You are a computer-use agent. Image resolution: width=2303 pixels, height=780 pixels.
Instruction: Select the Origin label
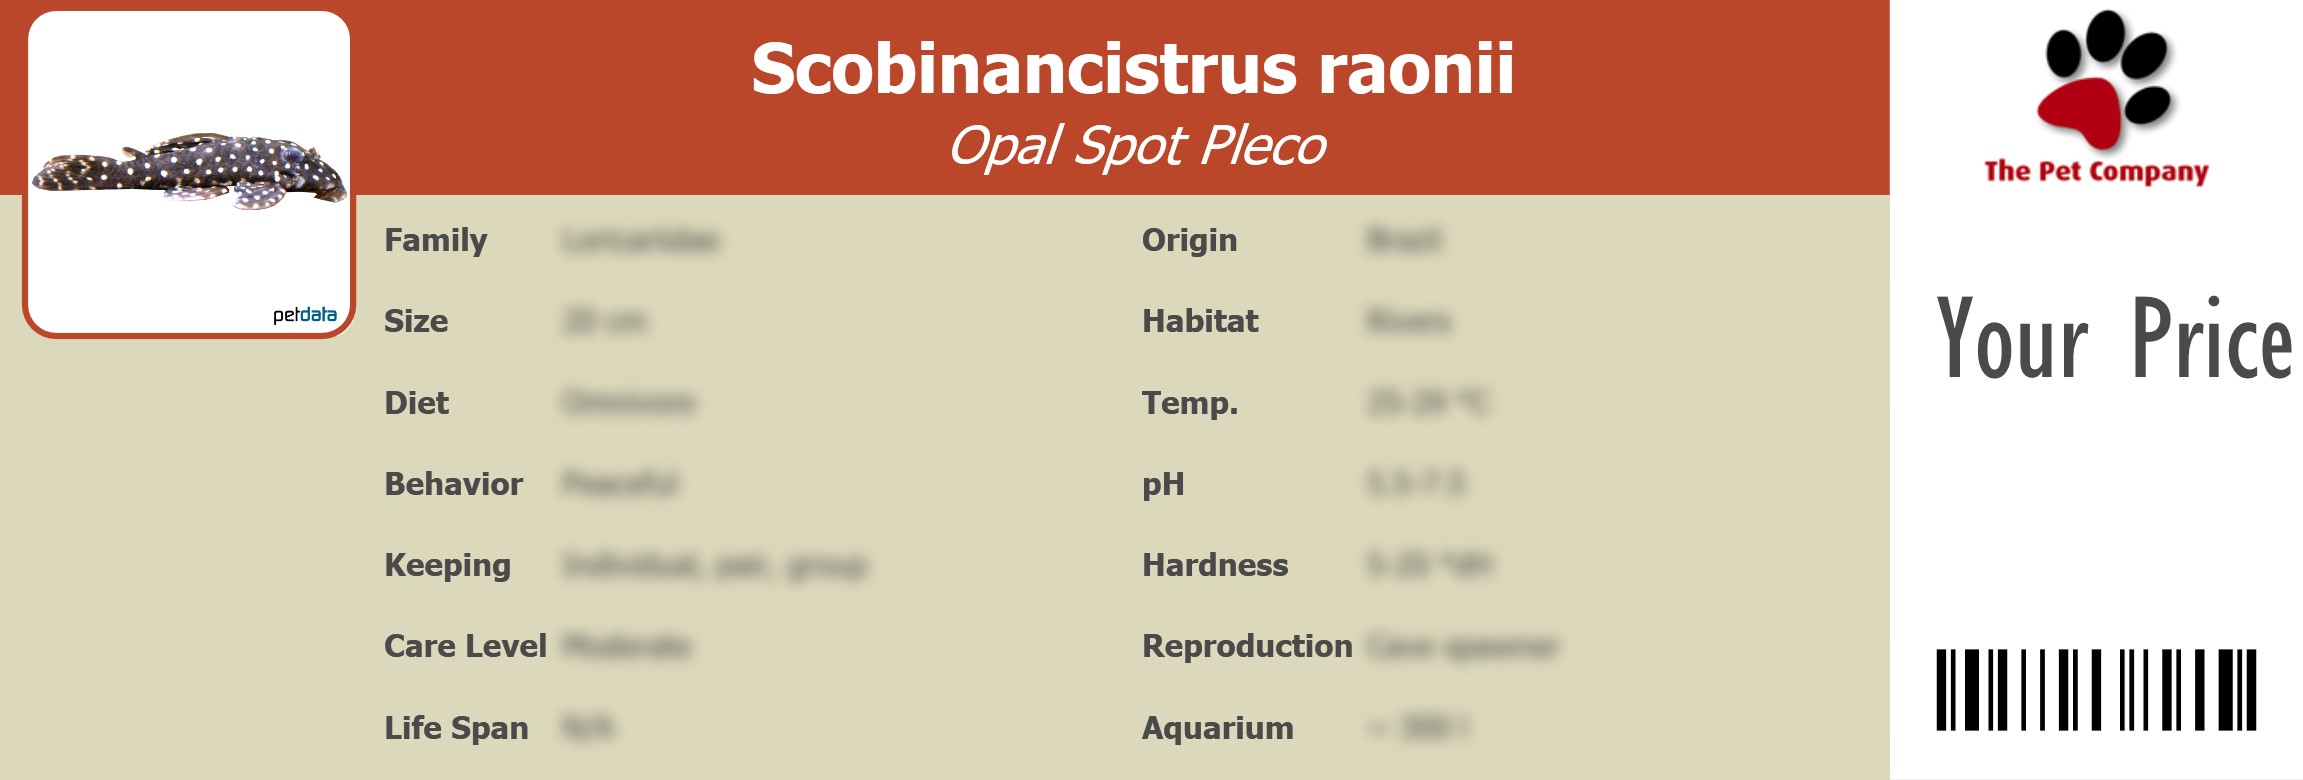1189,241
